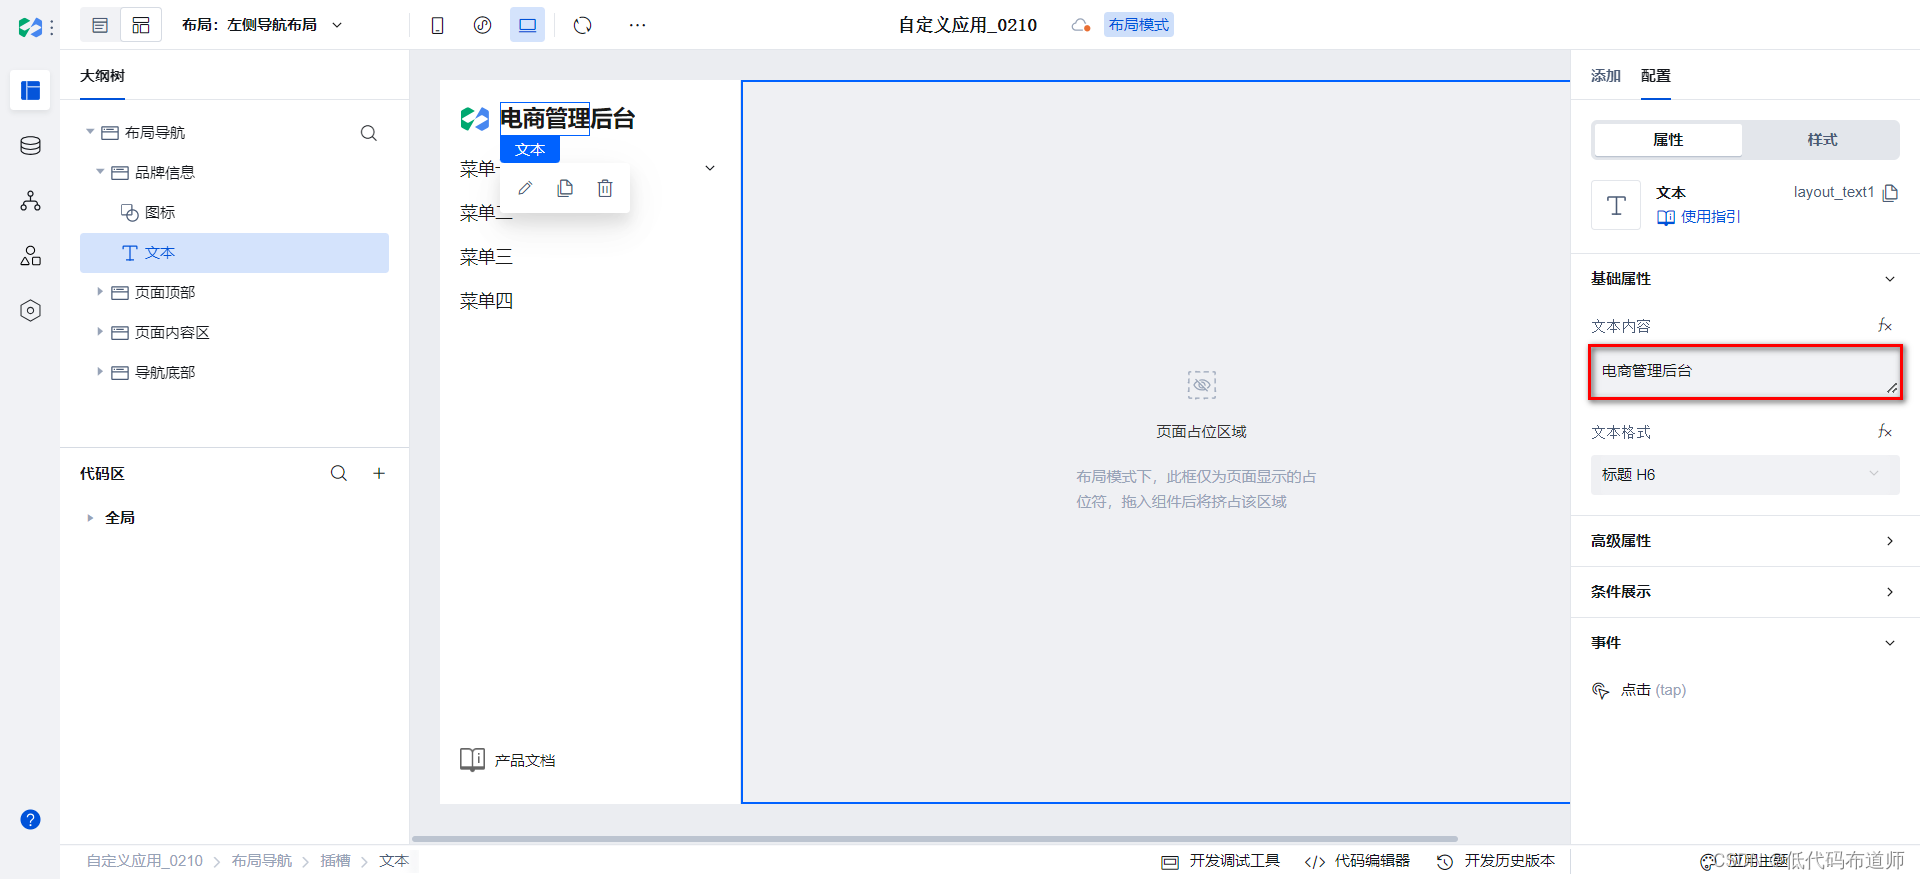
Task: Select the 样式 segment tab
Action: pos(1822,140)
